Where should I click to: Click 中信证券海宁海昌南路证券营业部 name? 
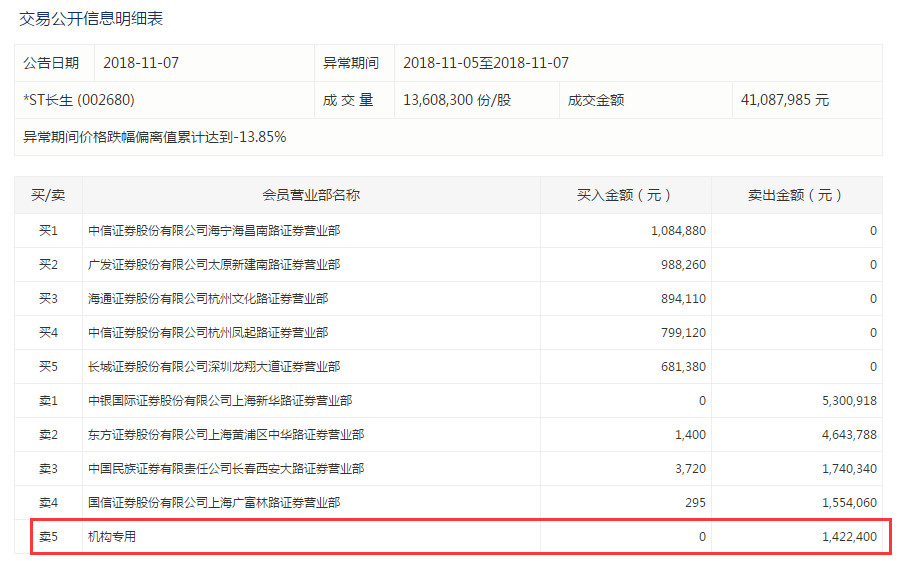click(x=214, y=231)
